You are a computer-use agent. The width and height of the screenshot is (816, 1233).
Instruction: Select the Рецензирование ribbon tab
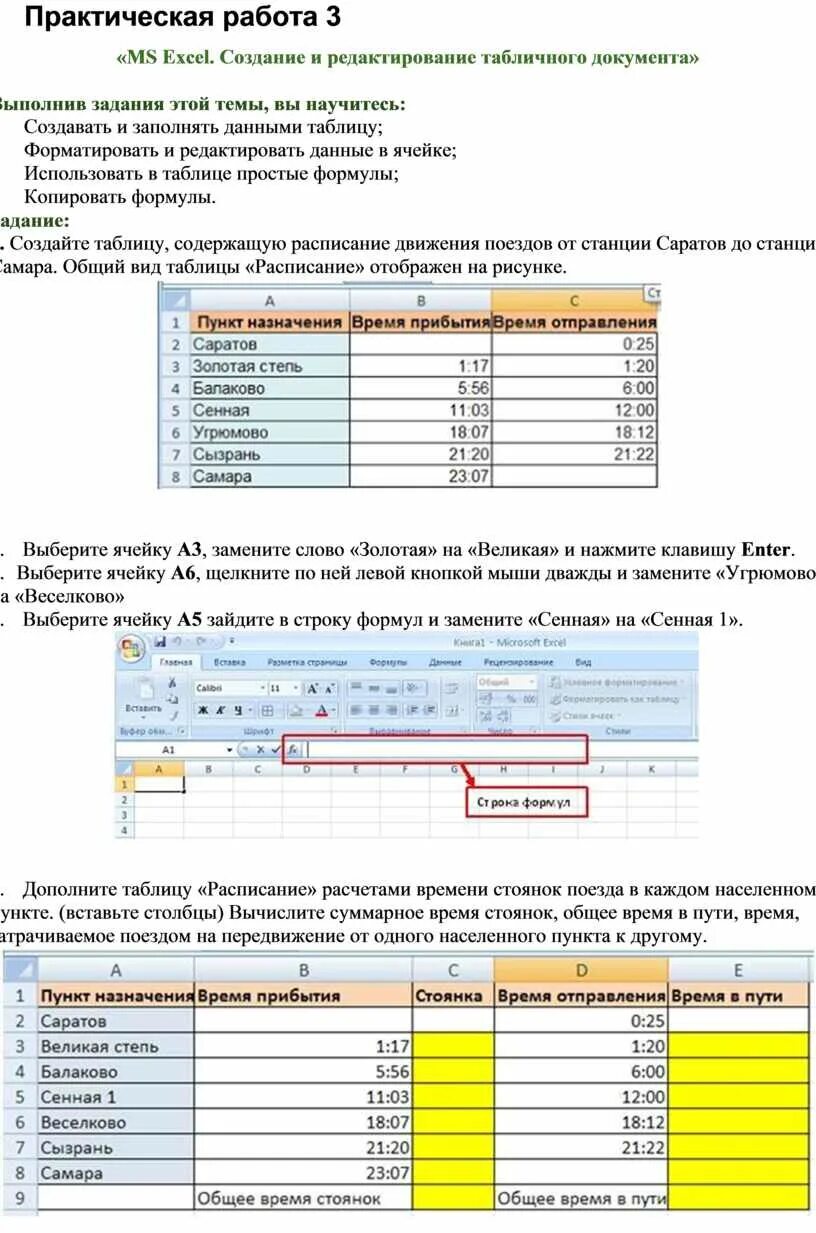[518, 662]
